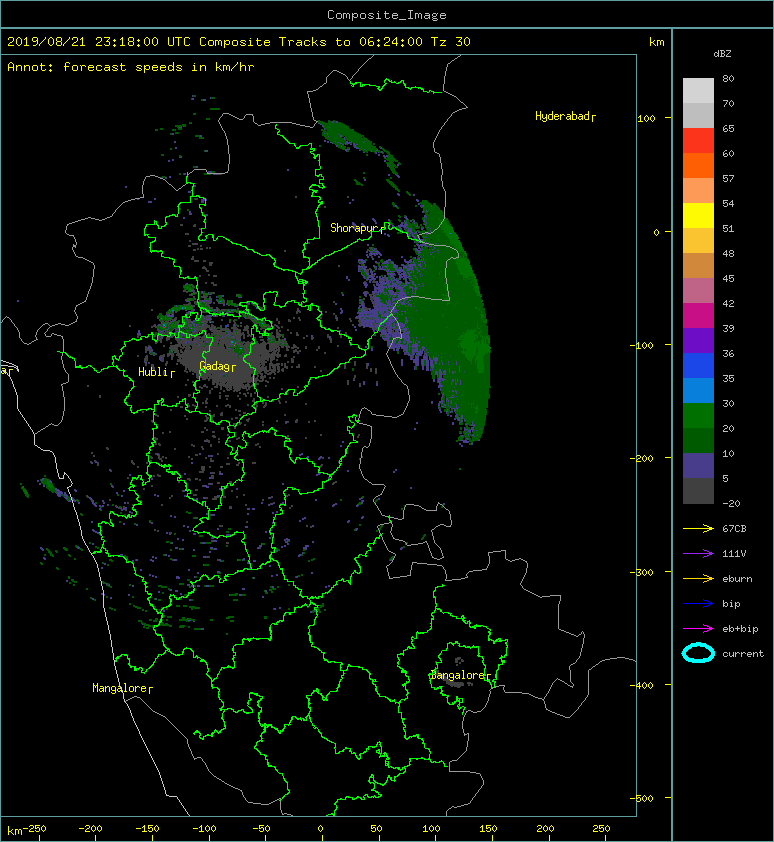Select the 39 dBZ purple swatch
Viewport: 774px width, 842px height.
coord(698,340)
